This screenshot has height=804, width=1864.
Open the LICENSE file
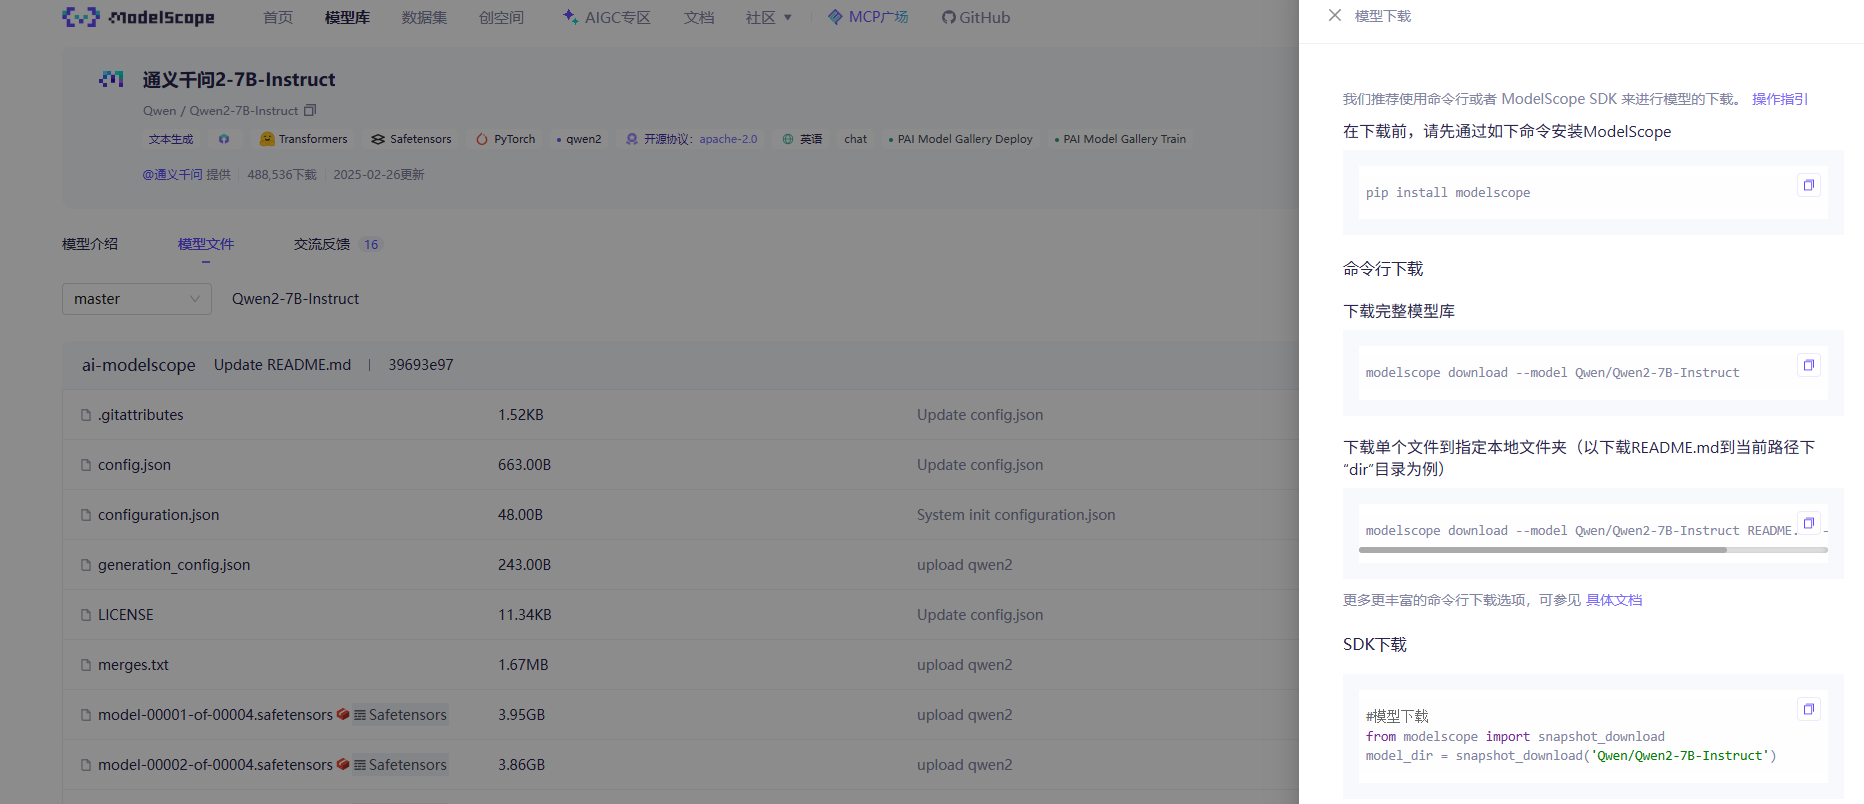(126, 615)
